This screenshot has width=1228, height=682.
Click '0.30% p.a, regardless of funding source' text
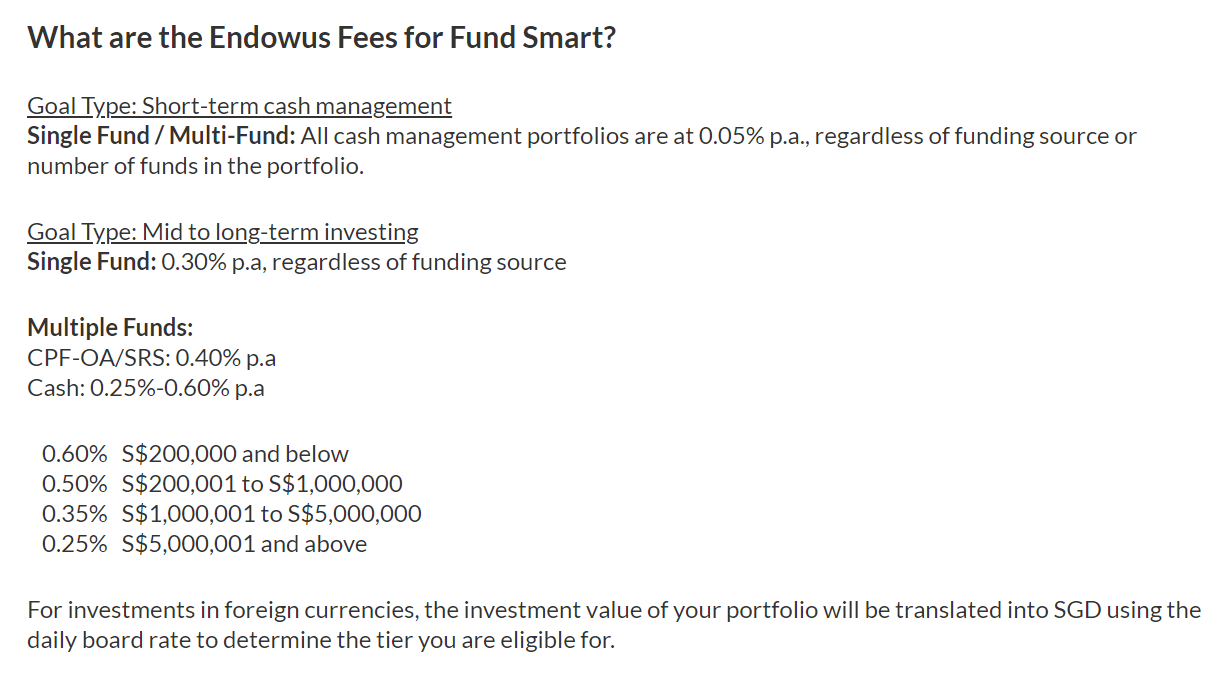coord(363,262)
